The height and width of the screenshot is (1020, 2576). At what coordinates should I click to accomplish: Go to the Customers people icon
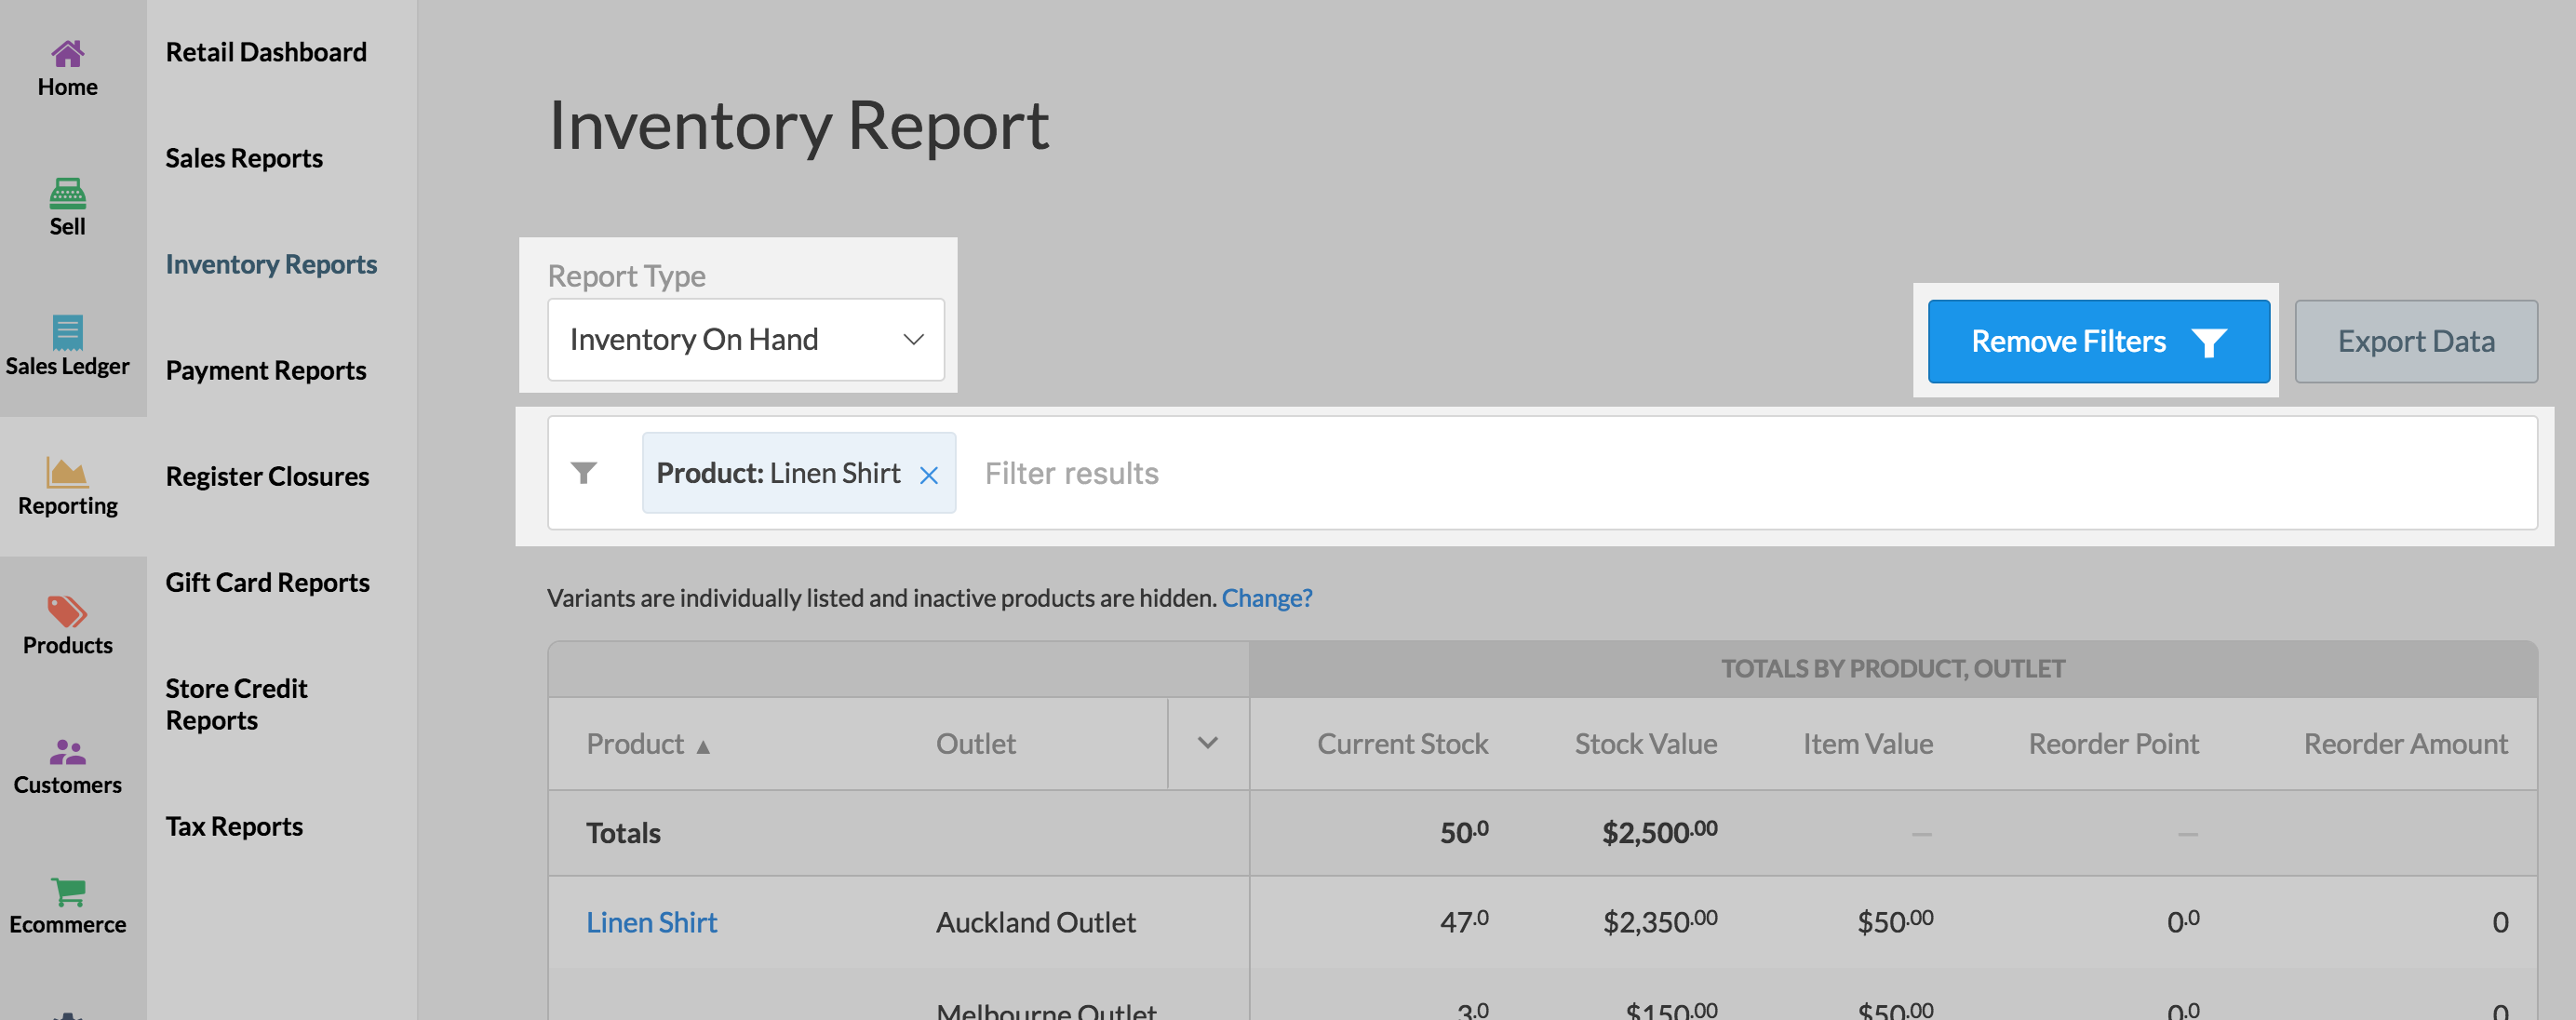67,751
